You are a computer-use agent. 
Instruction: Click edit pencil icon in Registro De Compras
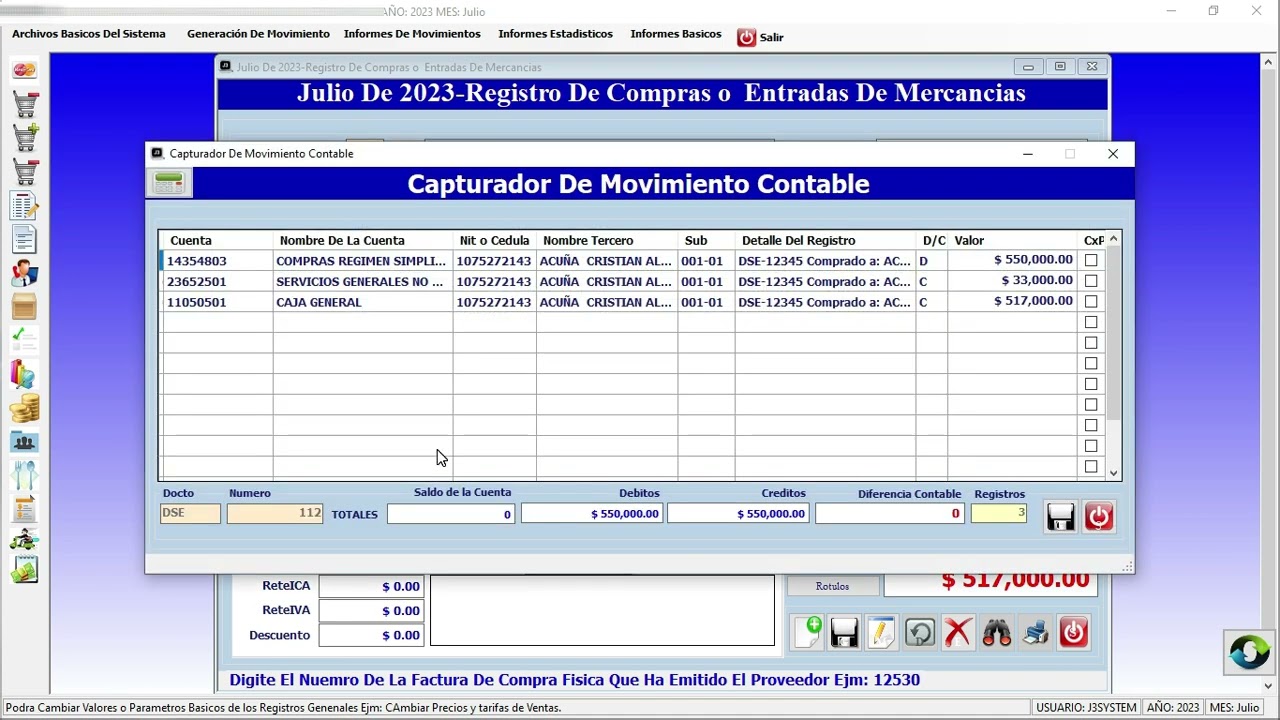click(881, 632)
